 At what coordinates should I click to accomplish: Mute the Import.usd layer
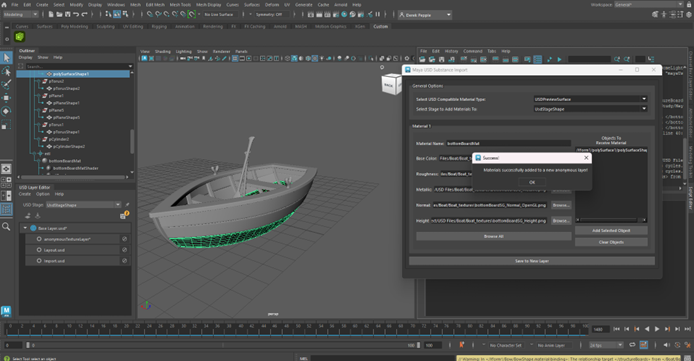tap(124, 261)
